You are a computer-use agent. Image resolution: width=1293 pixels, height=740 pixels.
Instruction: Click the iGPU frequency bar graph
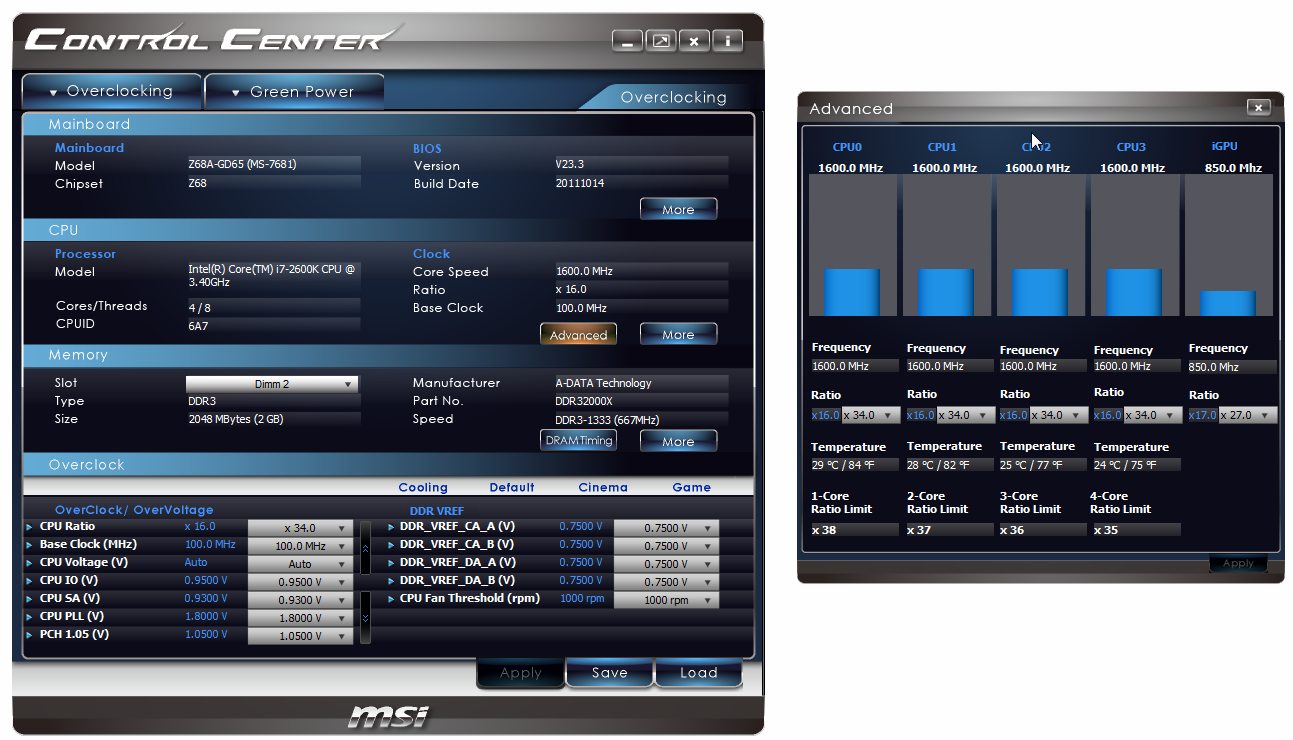(x=1228, y=246)
